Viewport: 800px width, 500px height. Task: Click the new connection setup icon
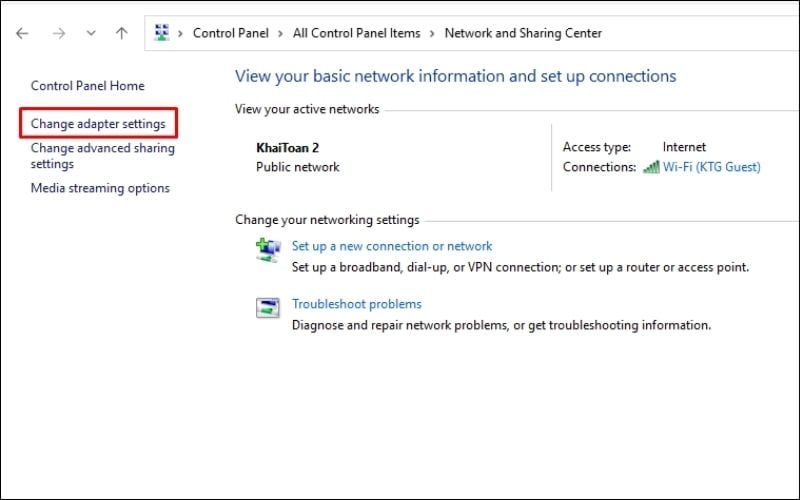[x=268, y=250]
